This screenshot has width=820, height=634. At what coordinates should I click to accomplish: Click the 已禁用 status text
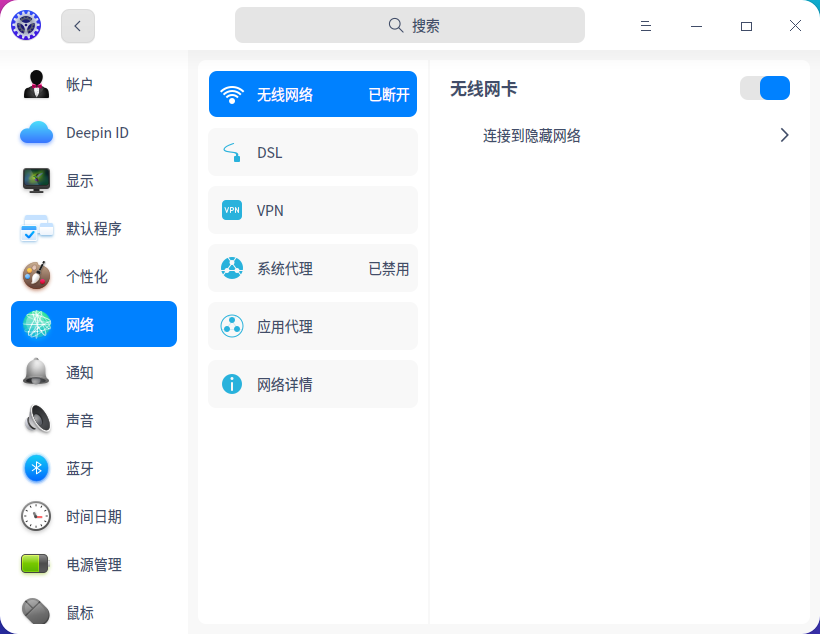coord(389,269)
